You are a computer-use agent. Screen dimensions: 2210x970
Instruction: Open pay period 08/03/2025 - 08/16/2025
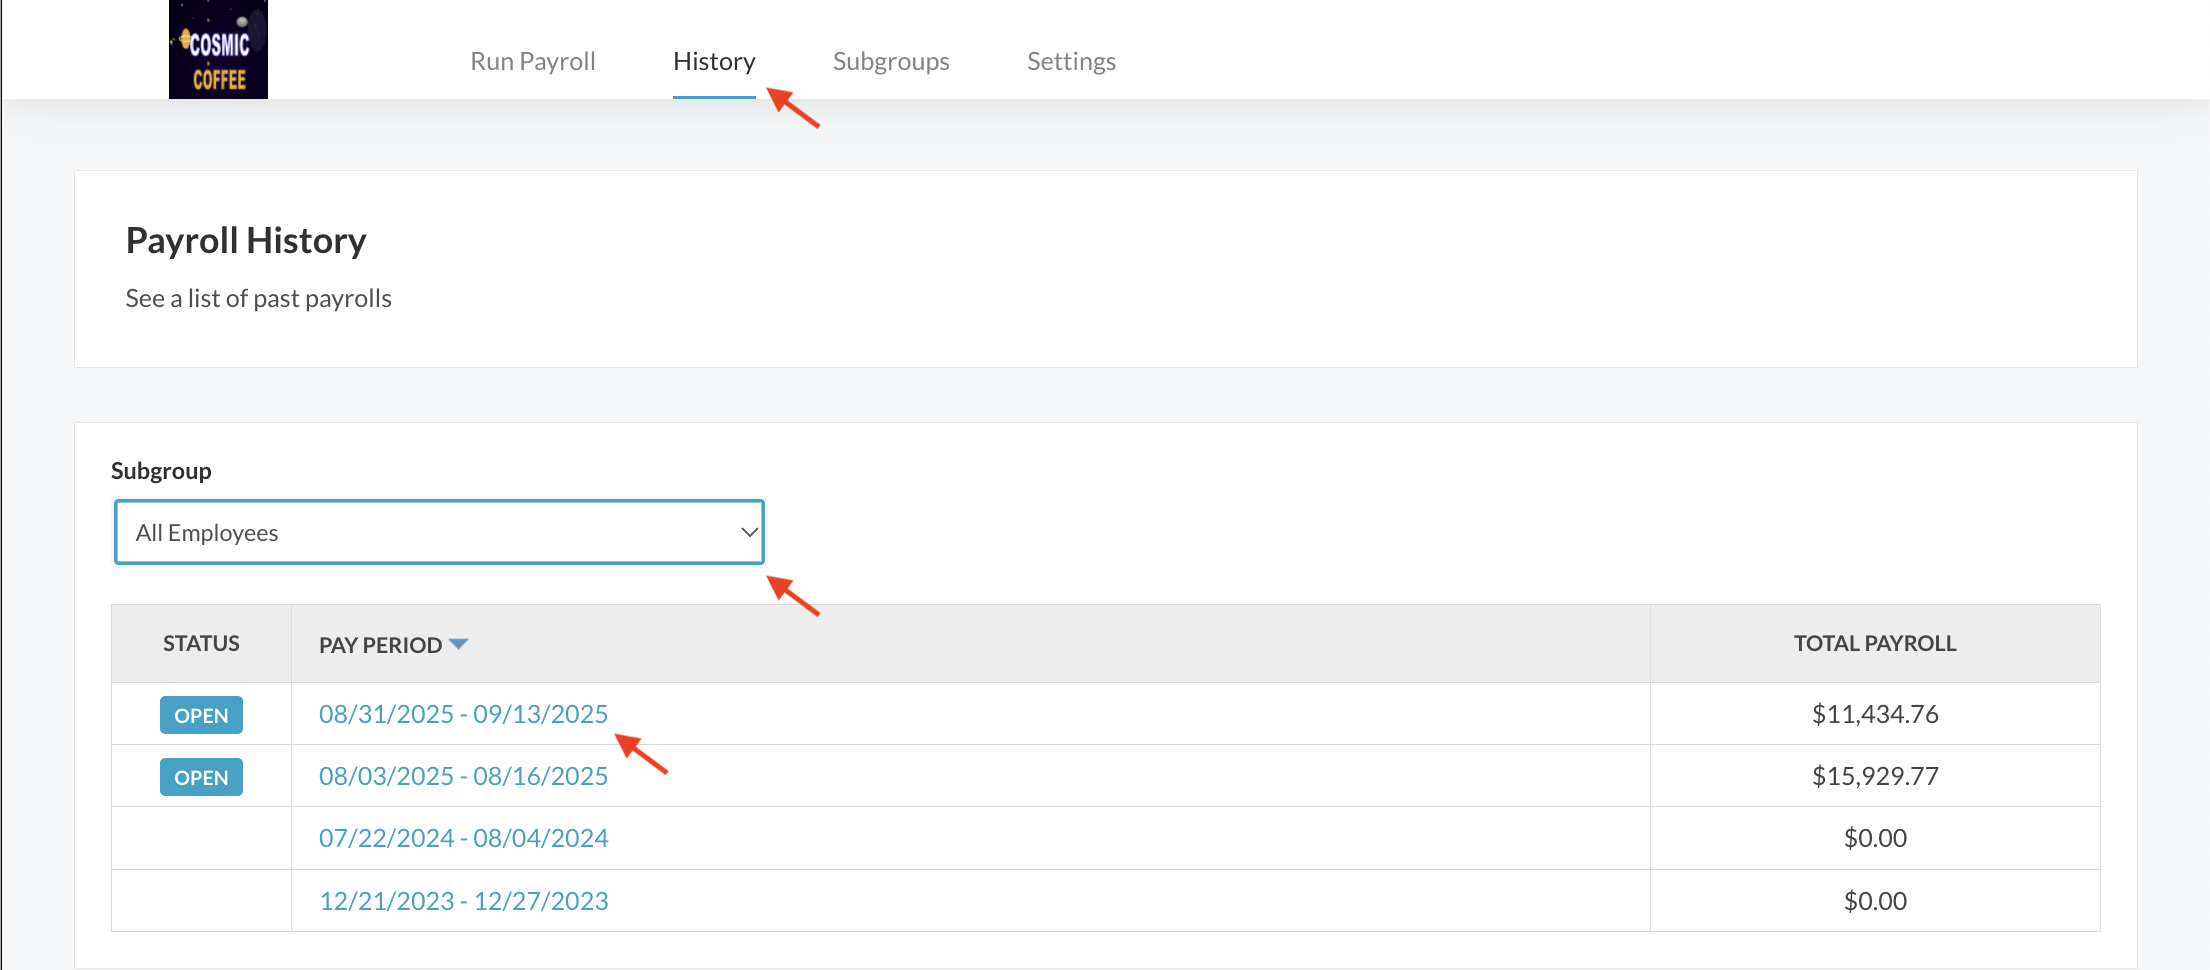coord(462,776)
